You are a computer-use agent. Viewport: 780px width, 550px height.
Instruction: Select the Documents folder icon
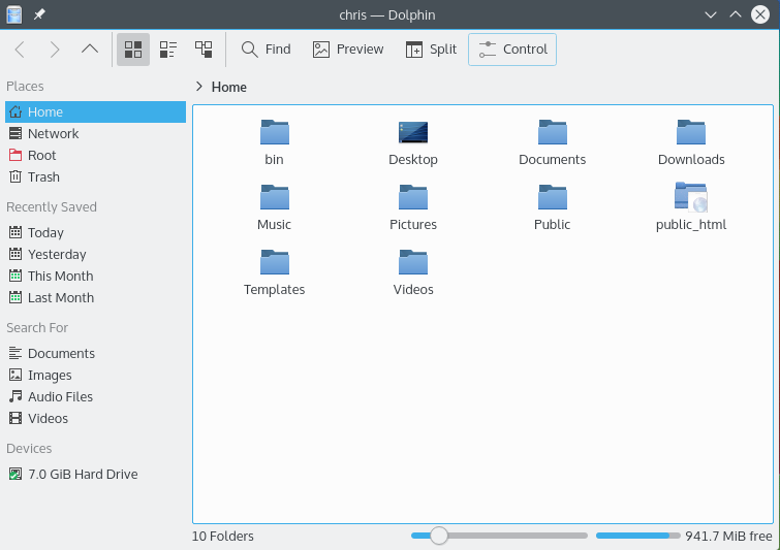552,132
